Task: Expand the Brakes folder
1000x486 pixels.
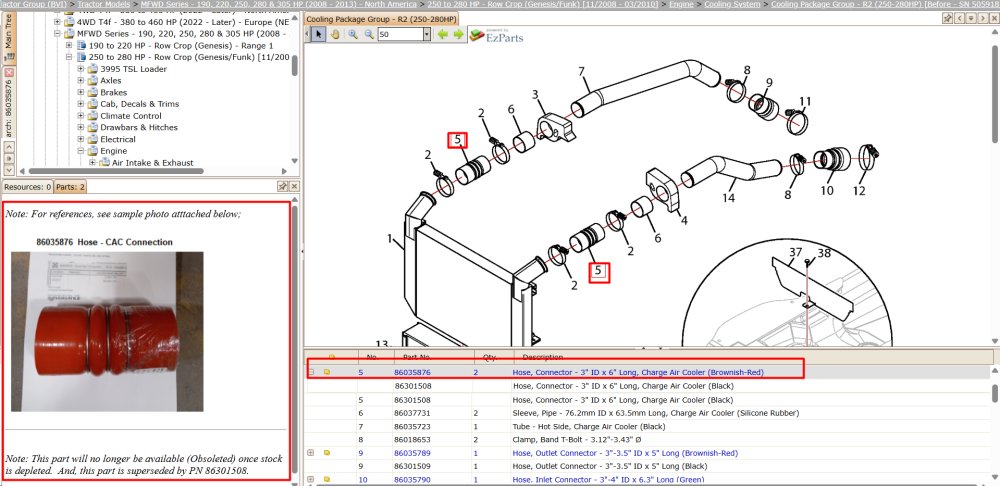Action: pyautogui.click(x=81, y=92)
